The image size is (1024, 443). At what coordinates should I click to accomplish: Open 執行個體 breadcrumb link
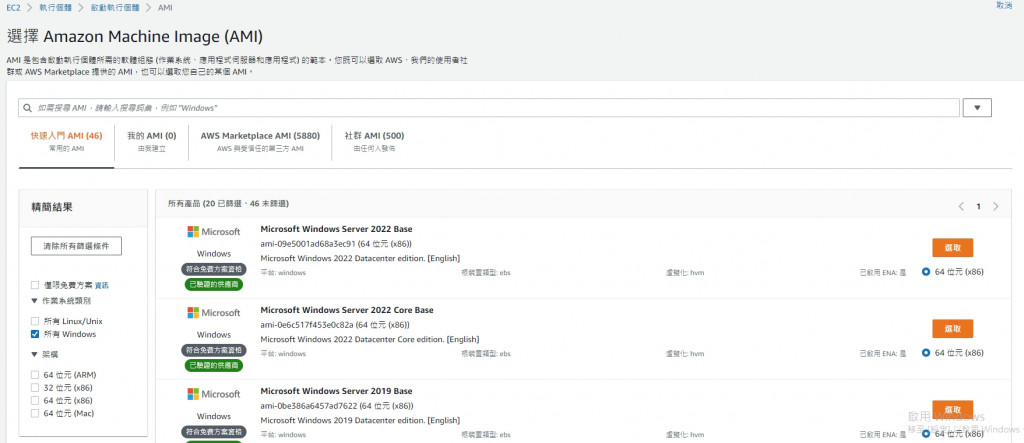point(56,7)
